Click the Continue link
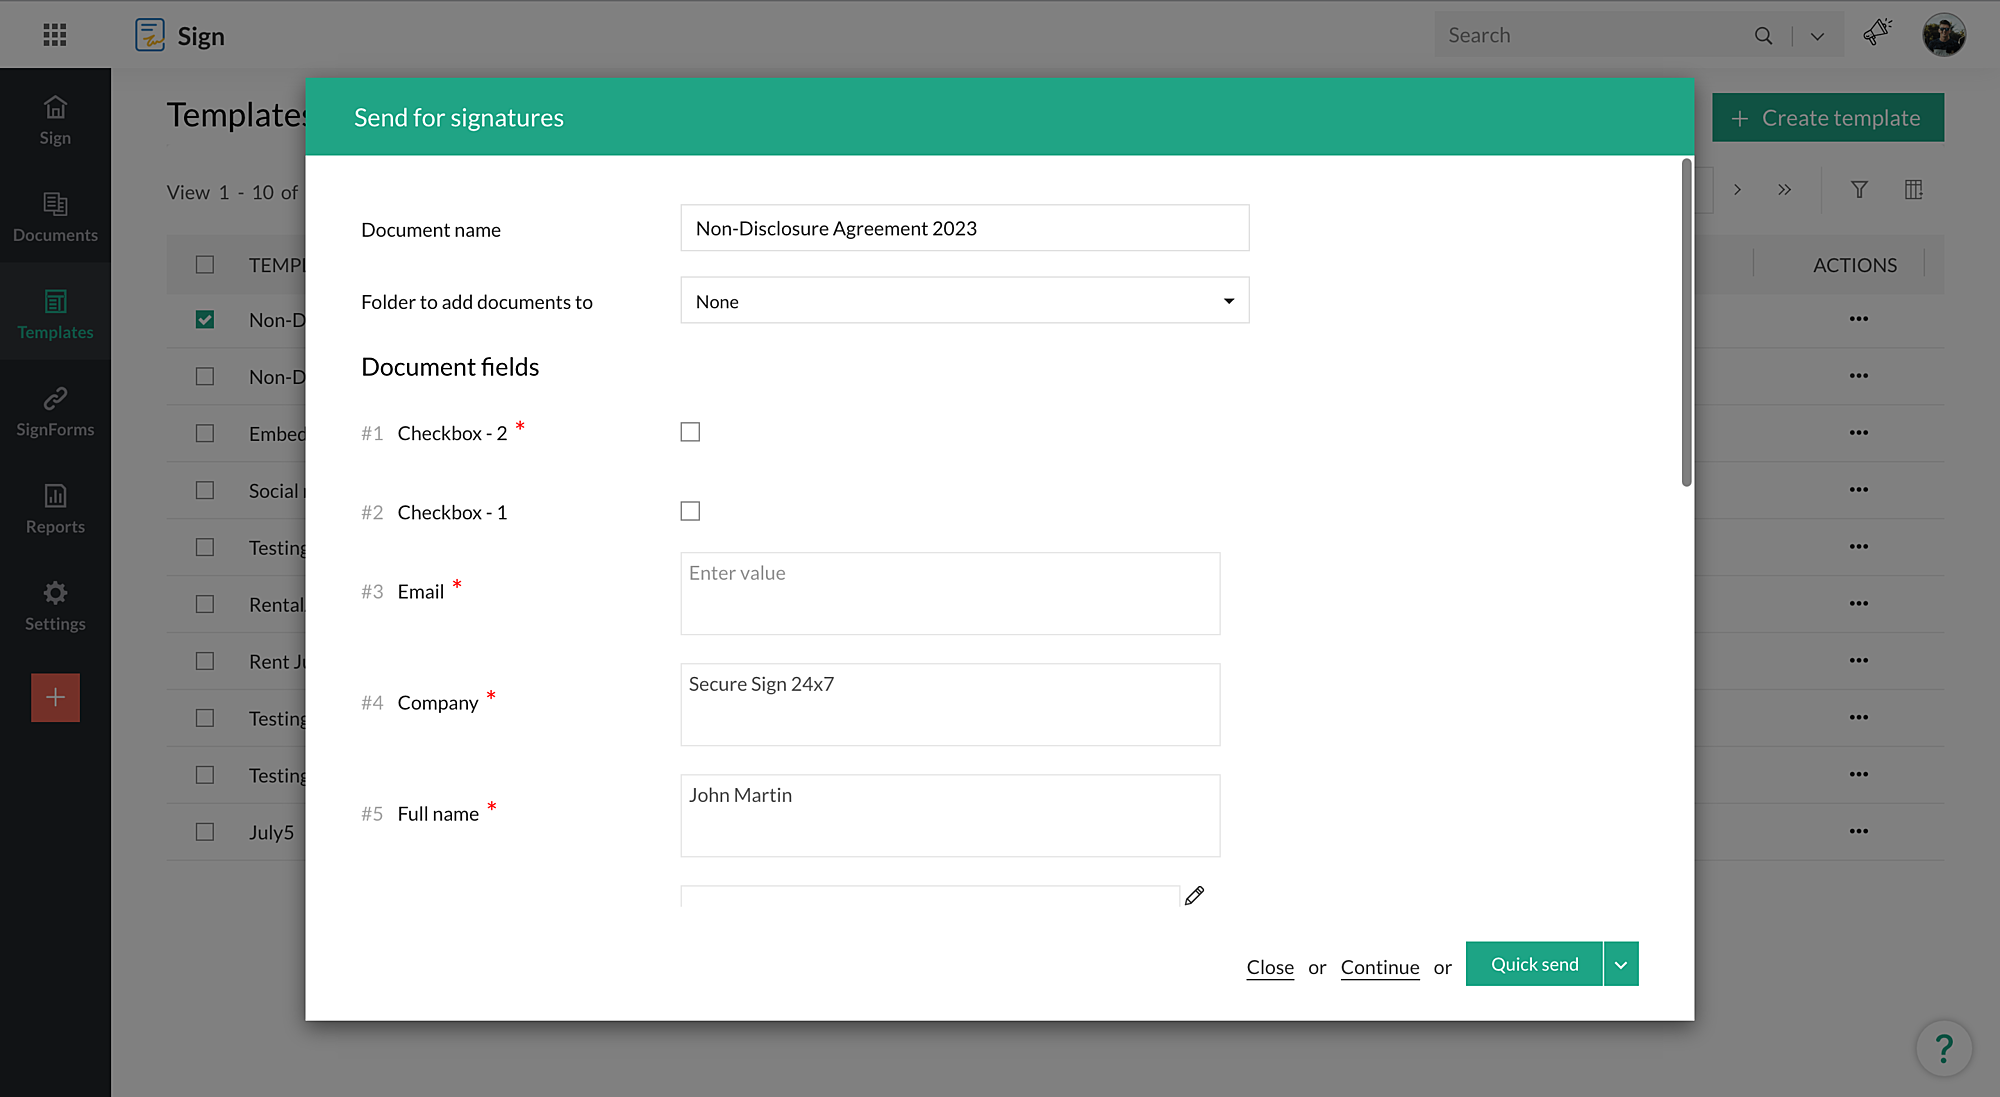The image size is (2000, 1097). tap(1380, 967)
